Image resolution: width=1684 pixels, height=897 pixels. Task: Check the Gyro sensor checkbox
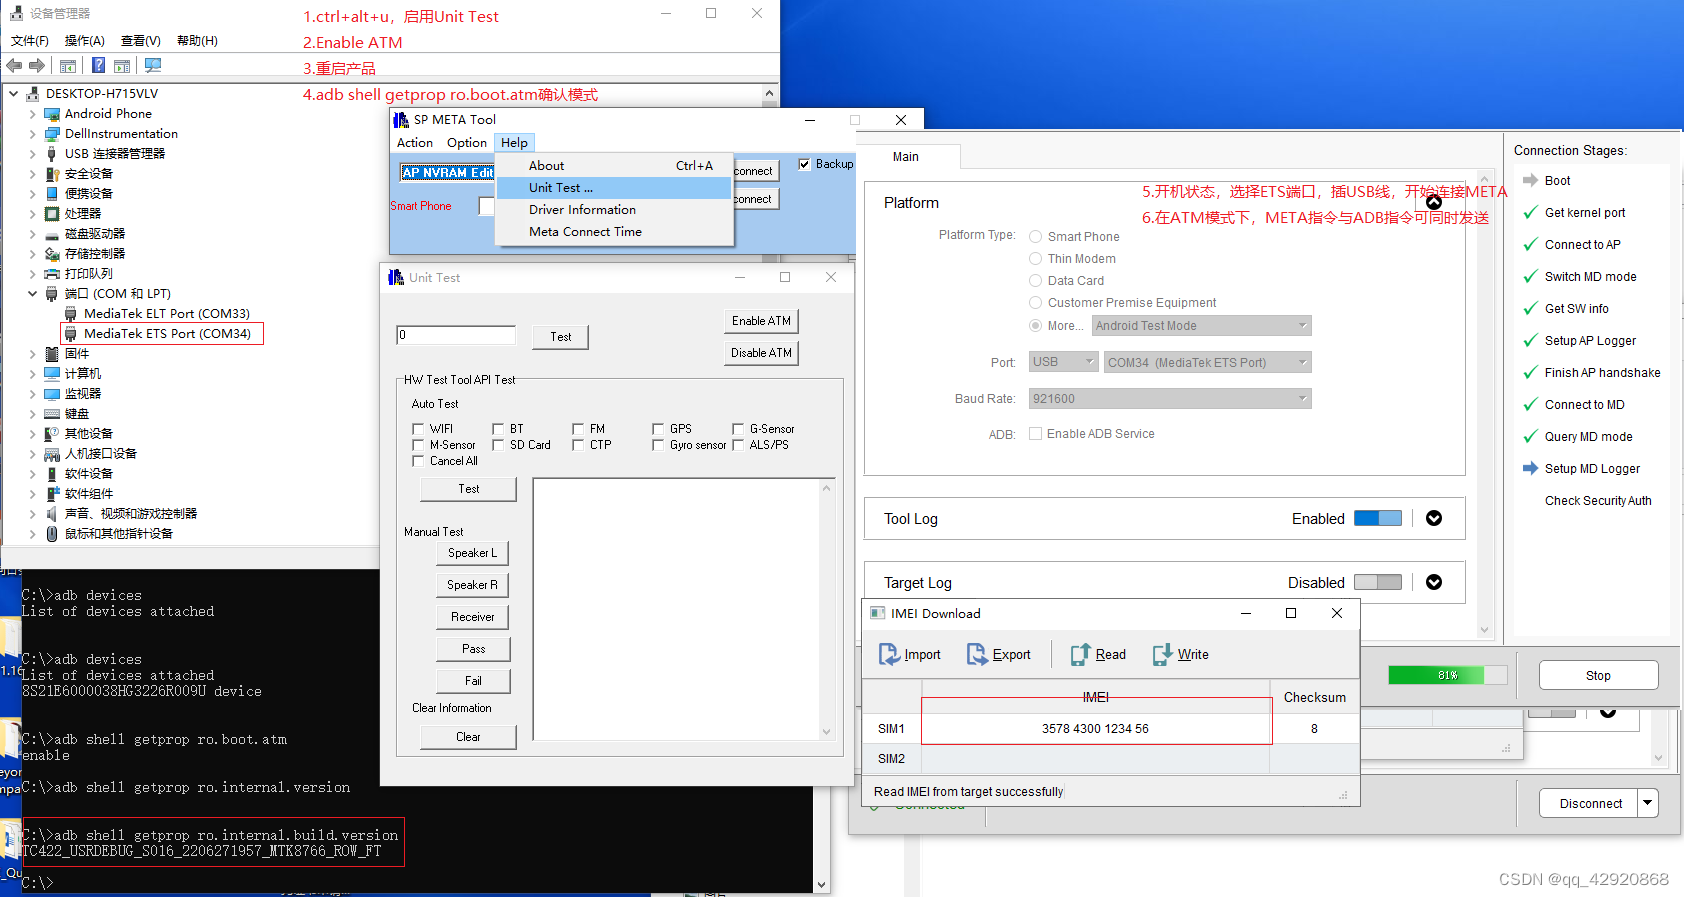coord(658,445)
